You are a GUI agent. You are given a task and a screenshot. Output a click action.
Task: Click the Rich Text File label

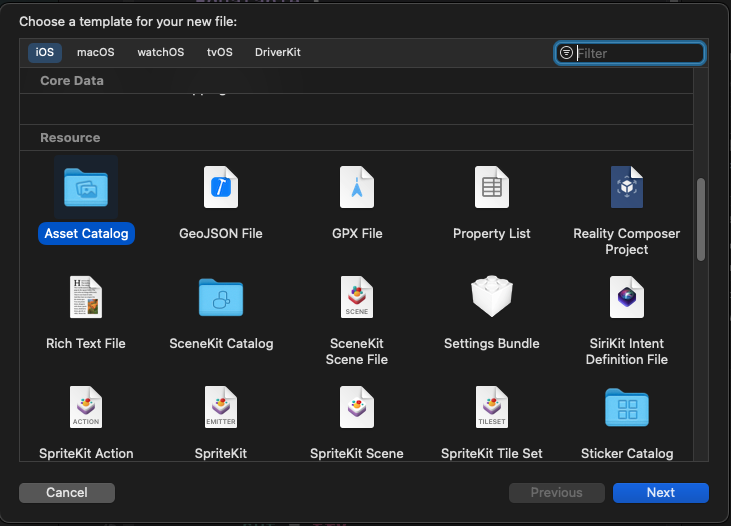point(86,343)
